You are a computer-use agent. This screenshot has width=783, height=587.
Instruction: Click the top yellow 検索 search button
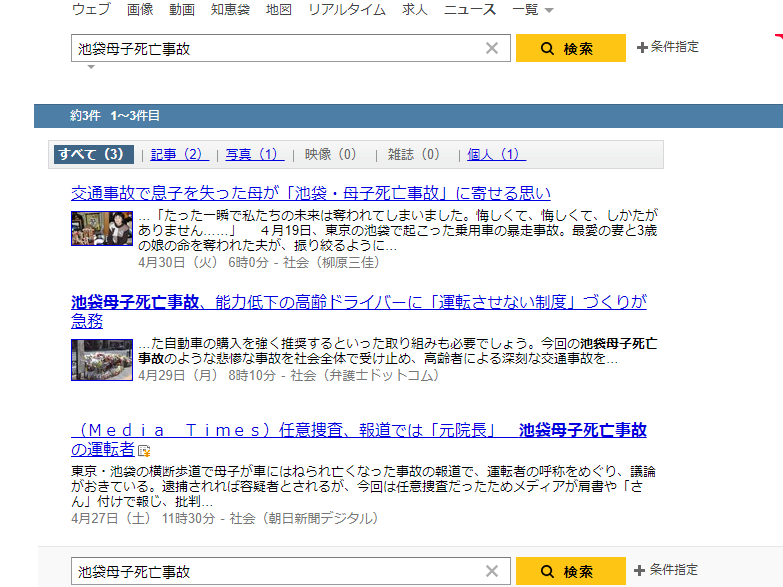[570, 48]
